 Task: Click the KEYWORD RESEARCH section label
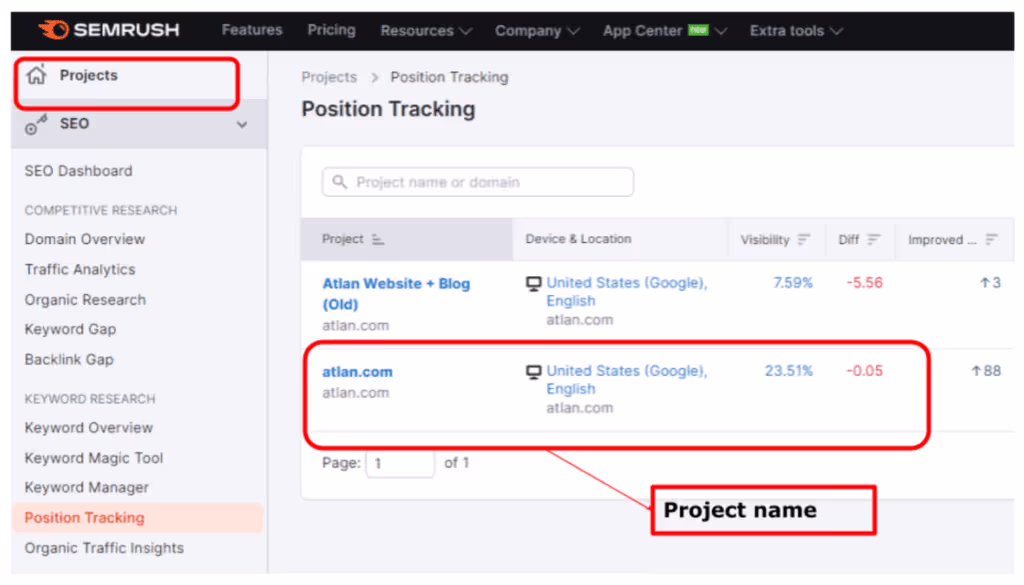[90, 399]
